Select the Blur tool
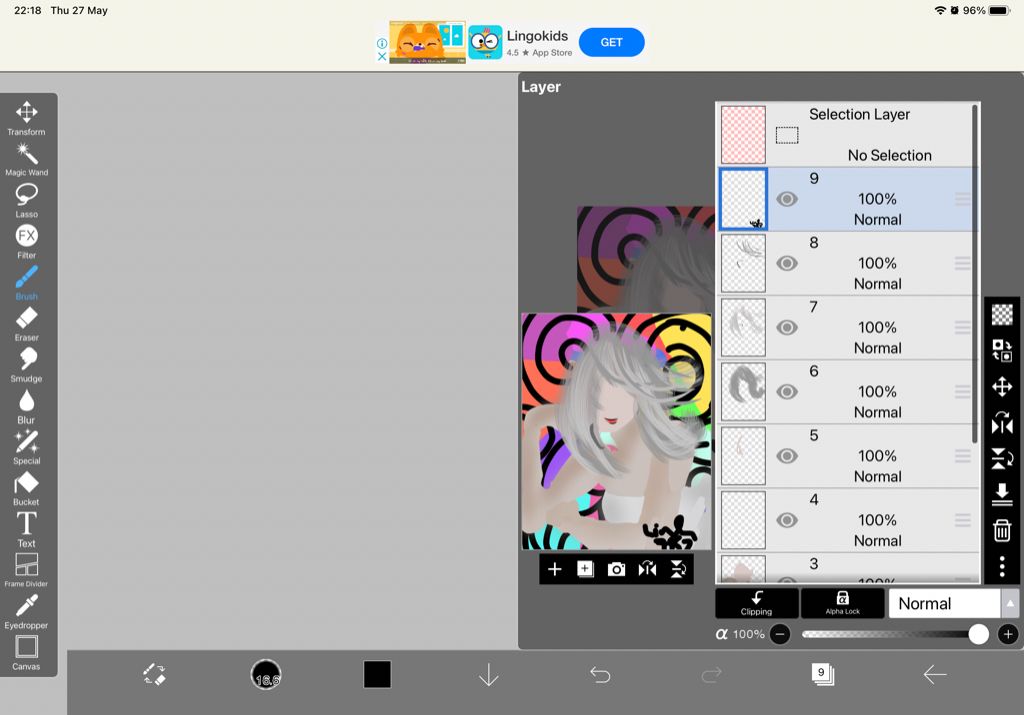1024x715 pixels. [x=26, y=406]
